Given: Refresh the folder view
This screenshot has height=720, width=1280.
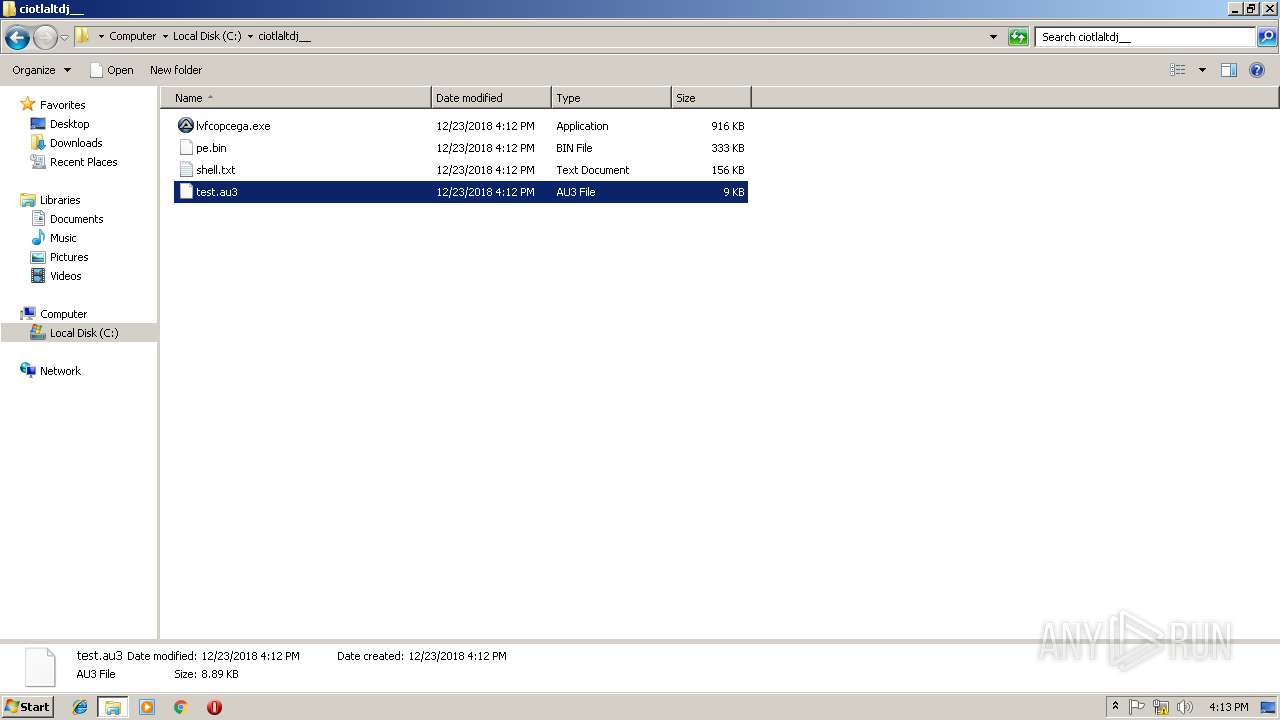Looking at the screenshot, I should point(1018,37).
